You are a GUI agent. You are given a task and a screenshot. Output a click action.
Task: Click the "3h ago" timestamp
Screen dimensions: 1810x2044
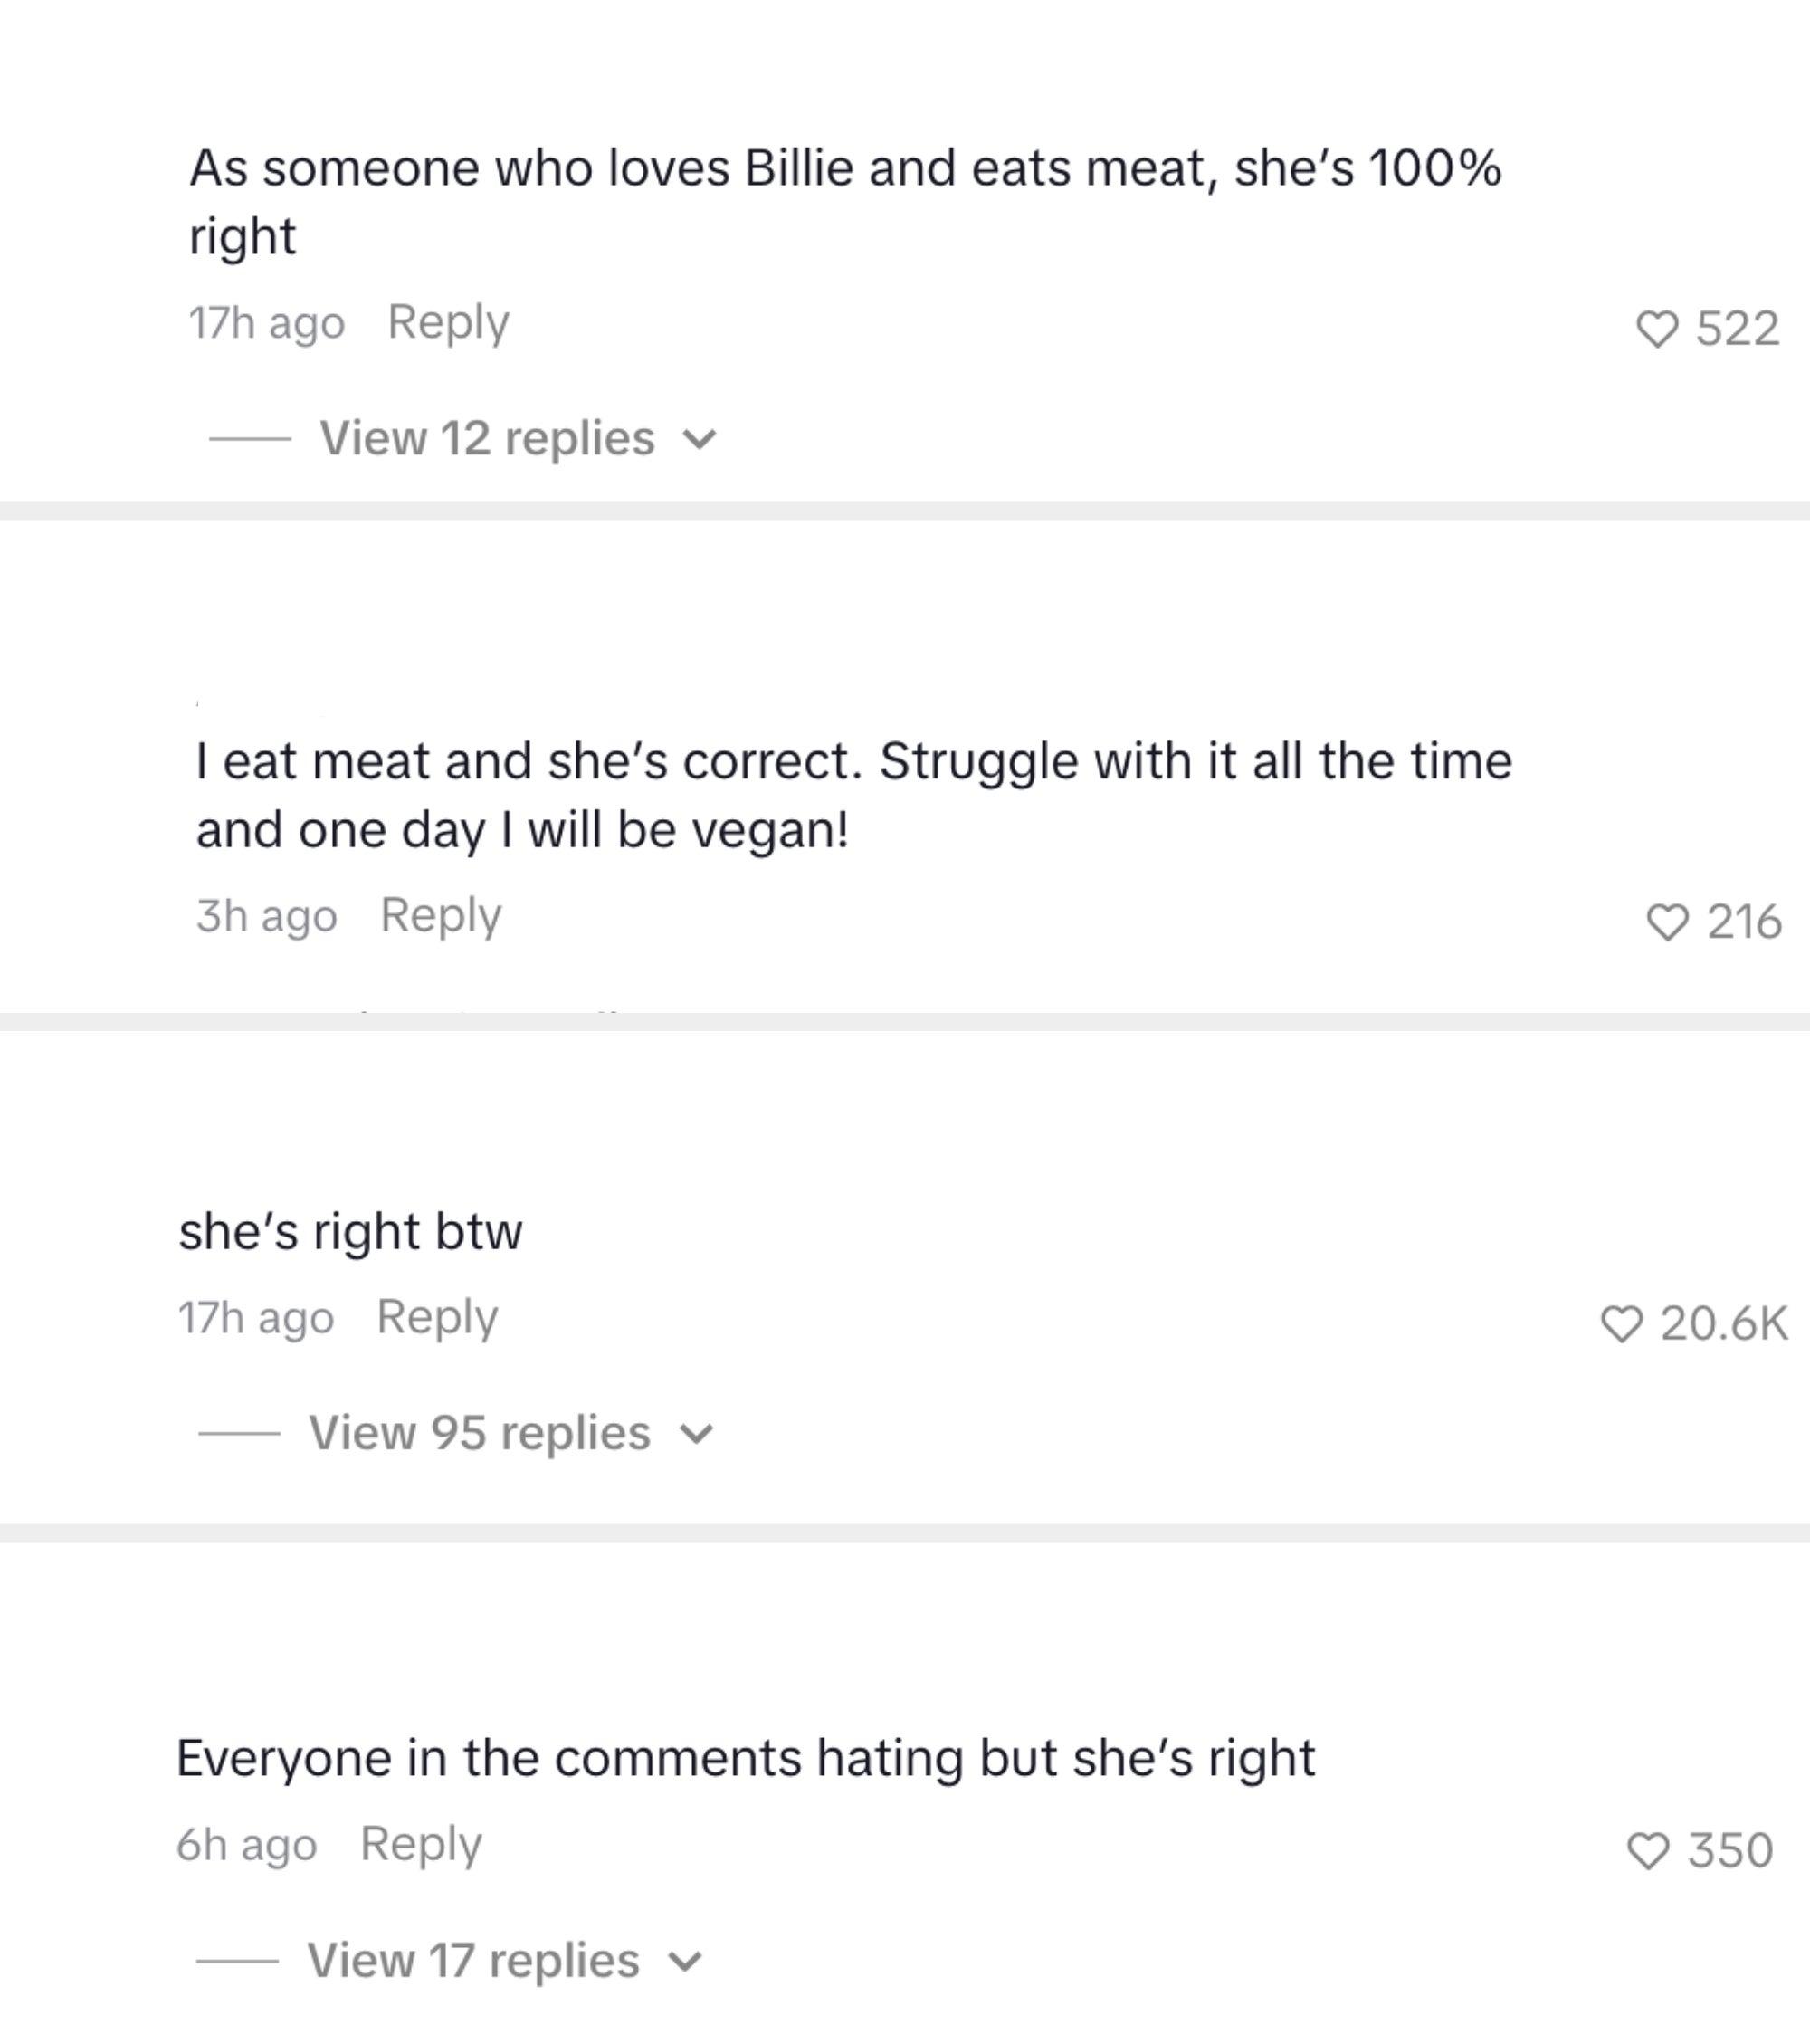pyautogui.click(x=266, y=916)
